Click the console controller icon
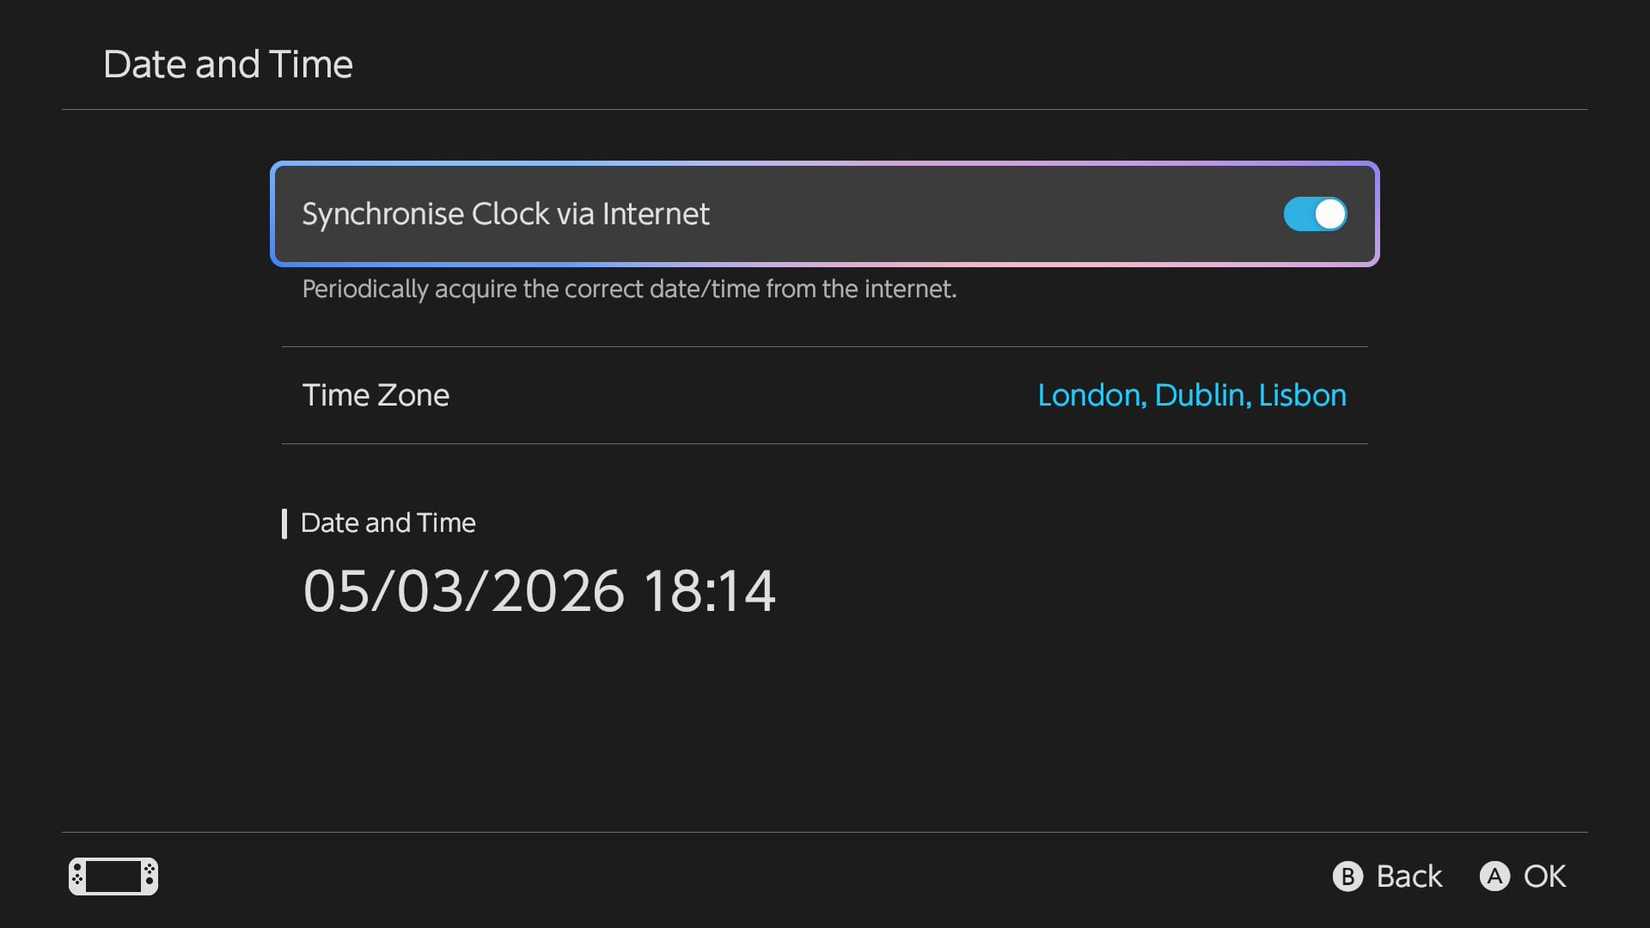 click(113, 876)
